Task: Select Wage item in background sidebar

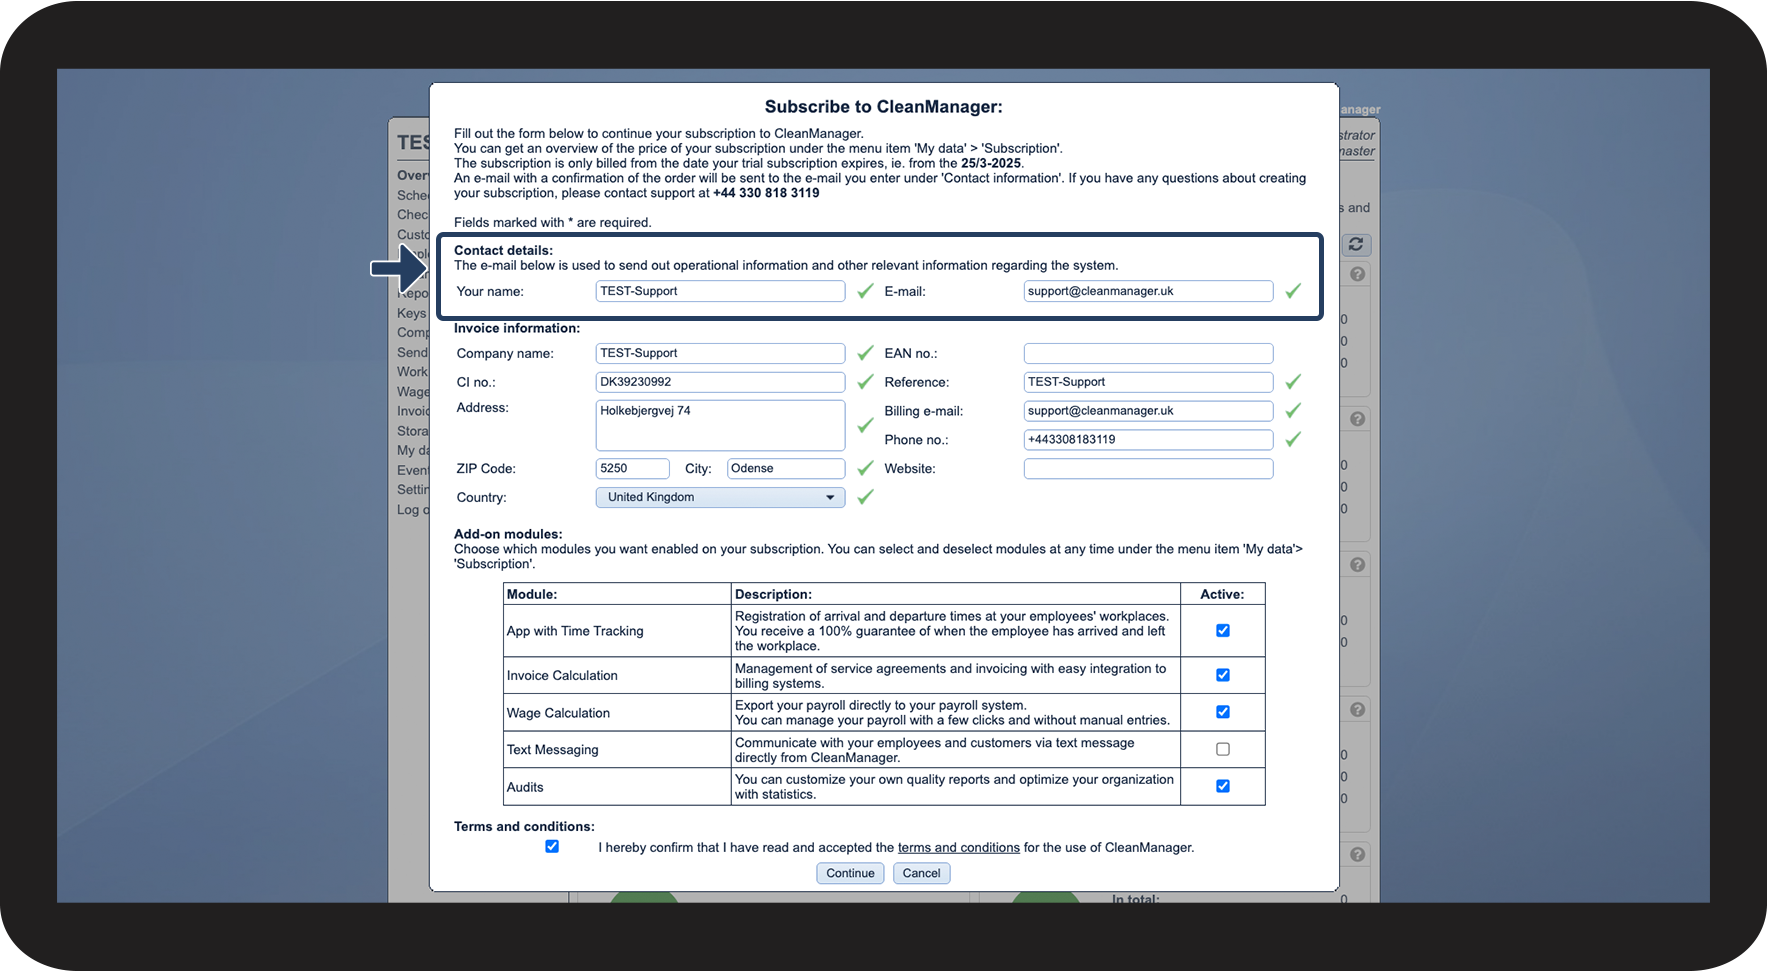Action: [413, 392]
